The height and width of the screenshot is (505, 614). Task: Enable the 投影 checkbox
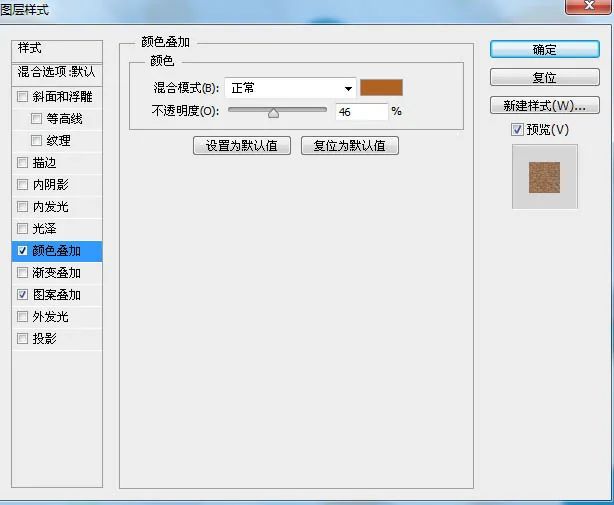[x=22, y=338]
